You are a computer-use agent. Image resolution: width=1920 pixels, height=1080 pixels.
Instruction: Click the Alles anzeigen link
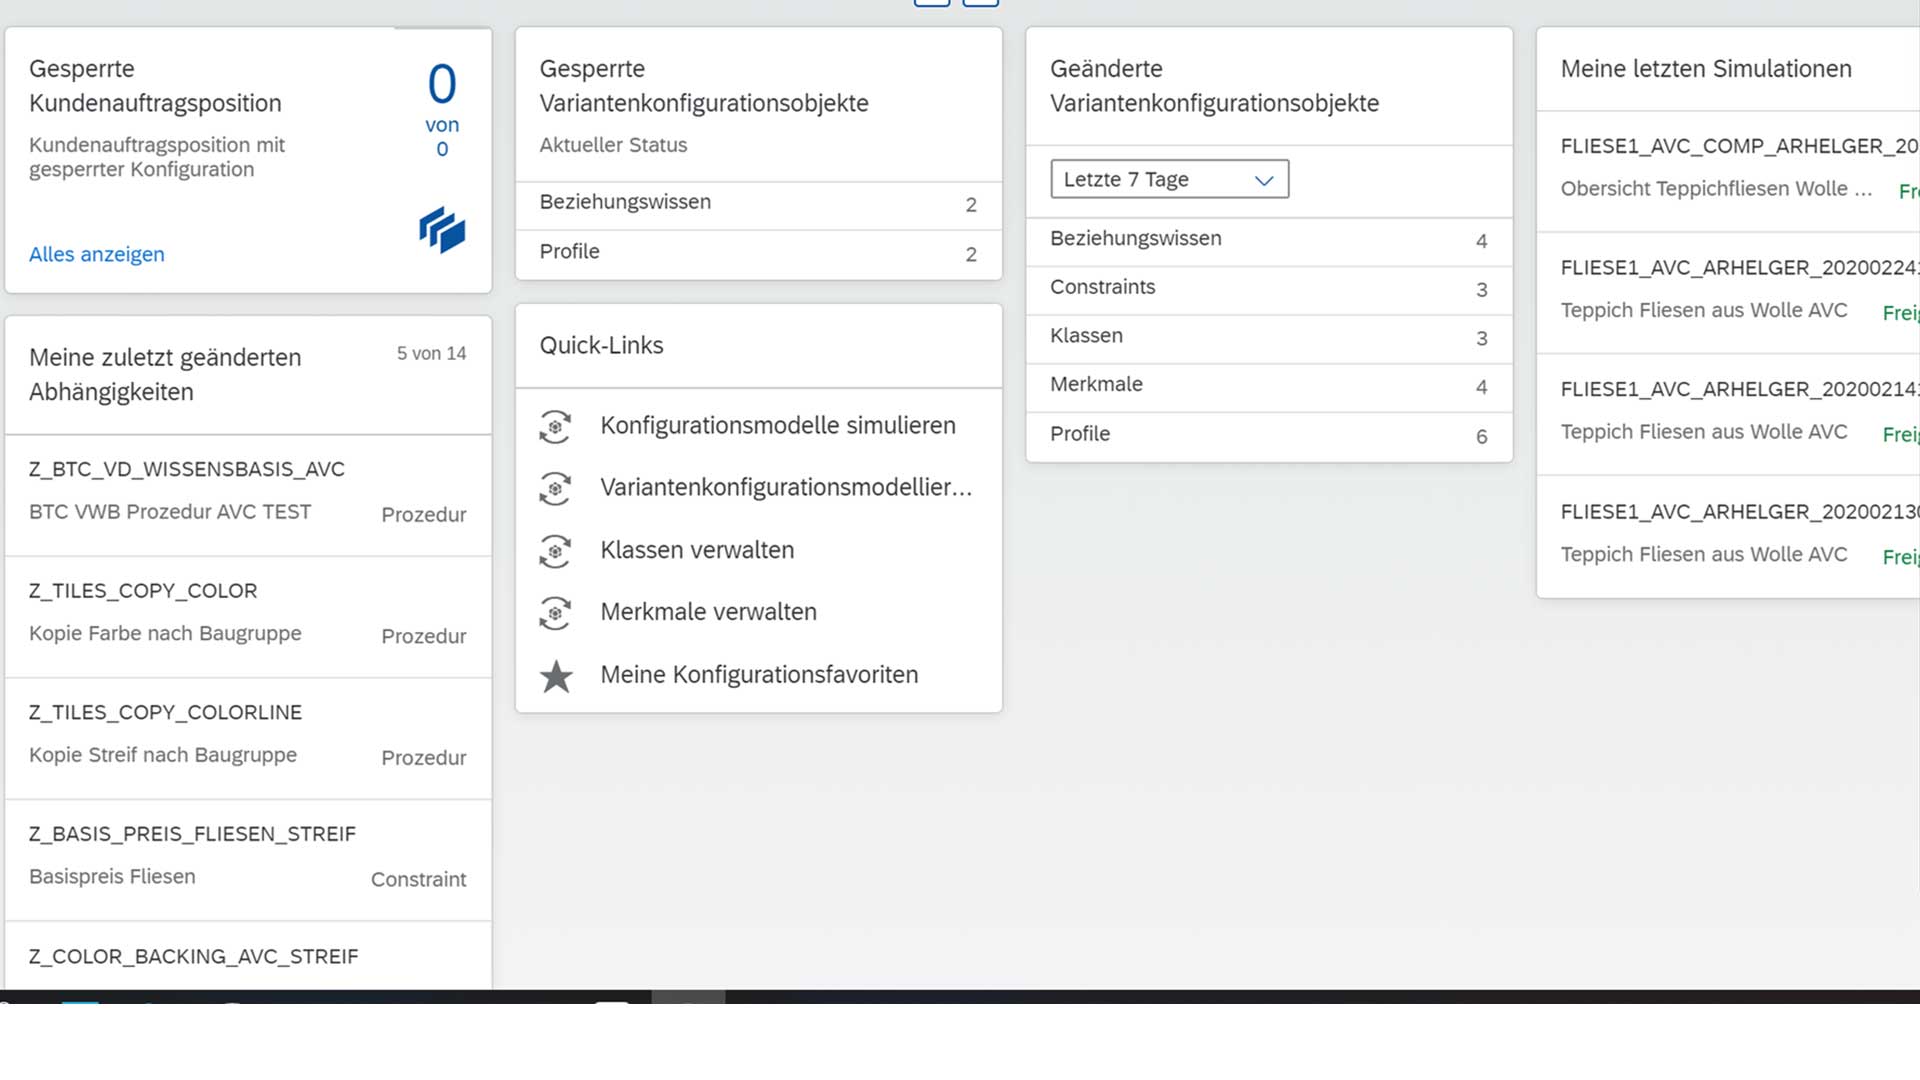point(97,254)
